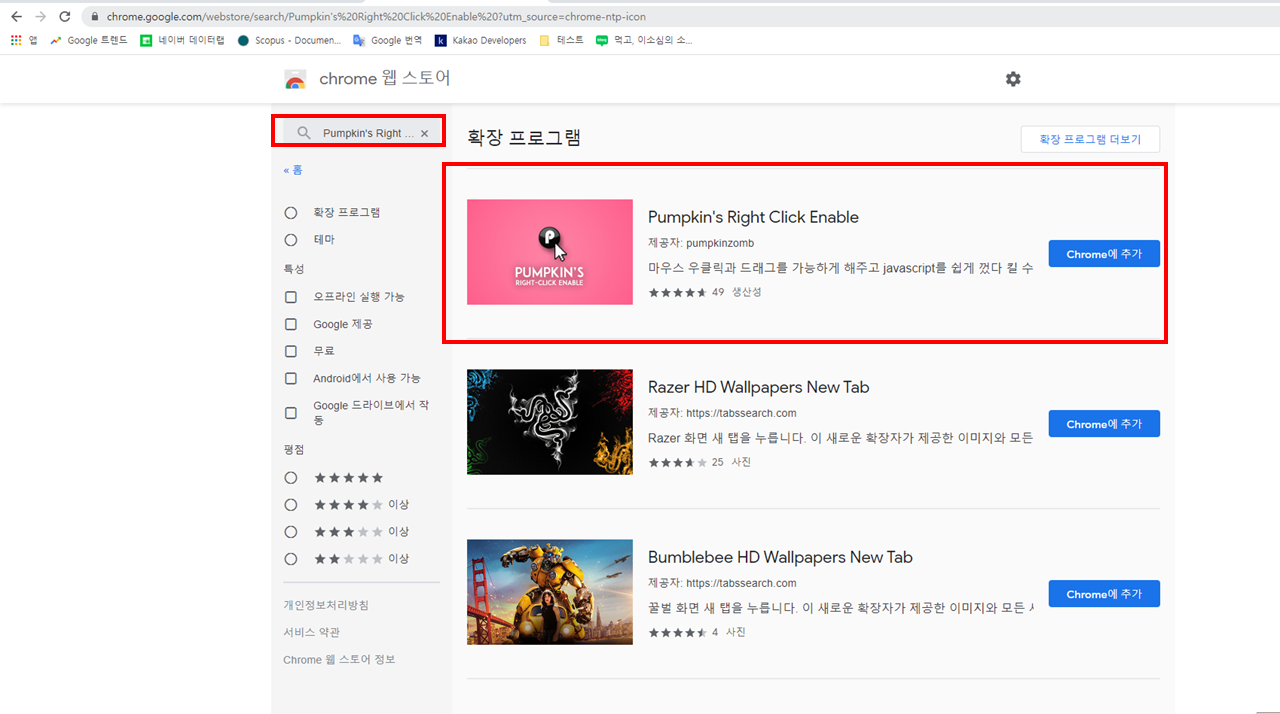This screenshot has height=714, width=1280.
Task: Click the Pumpkin's Right Click Enable title
Action: (x=753, y=217)
